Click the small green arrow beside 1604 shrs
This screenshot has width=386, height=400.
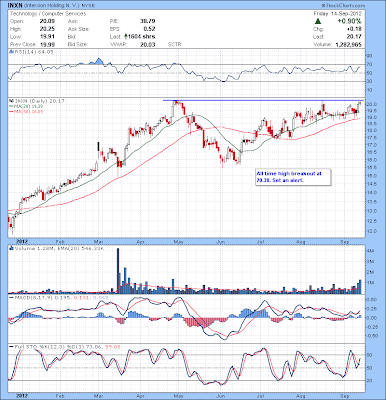click(x=126, y=36)
